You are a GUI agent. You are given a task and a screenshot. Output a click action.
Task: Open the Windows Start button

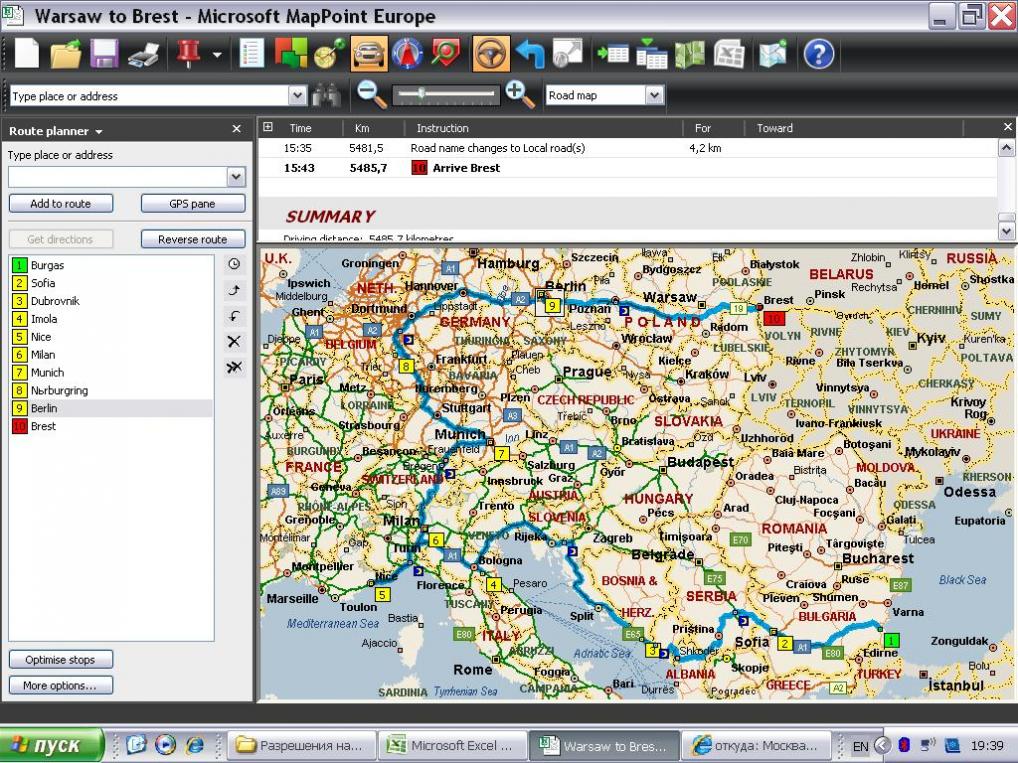point(51,745)
